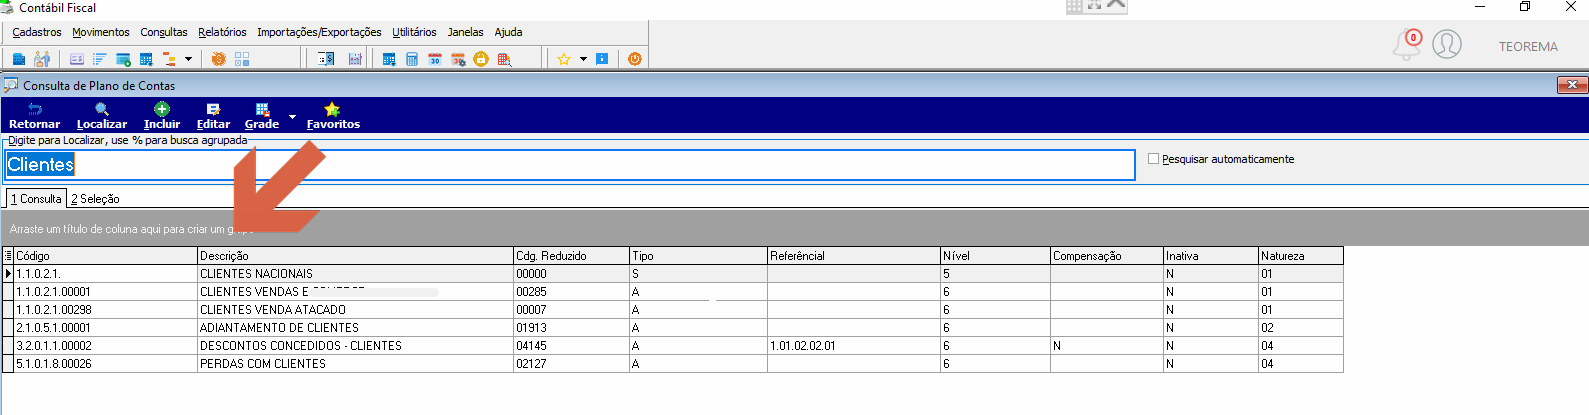
Task: Click the purple chart toolbar icon
Action: coord(355,59)
